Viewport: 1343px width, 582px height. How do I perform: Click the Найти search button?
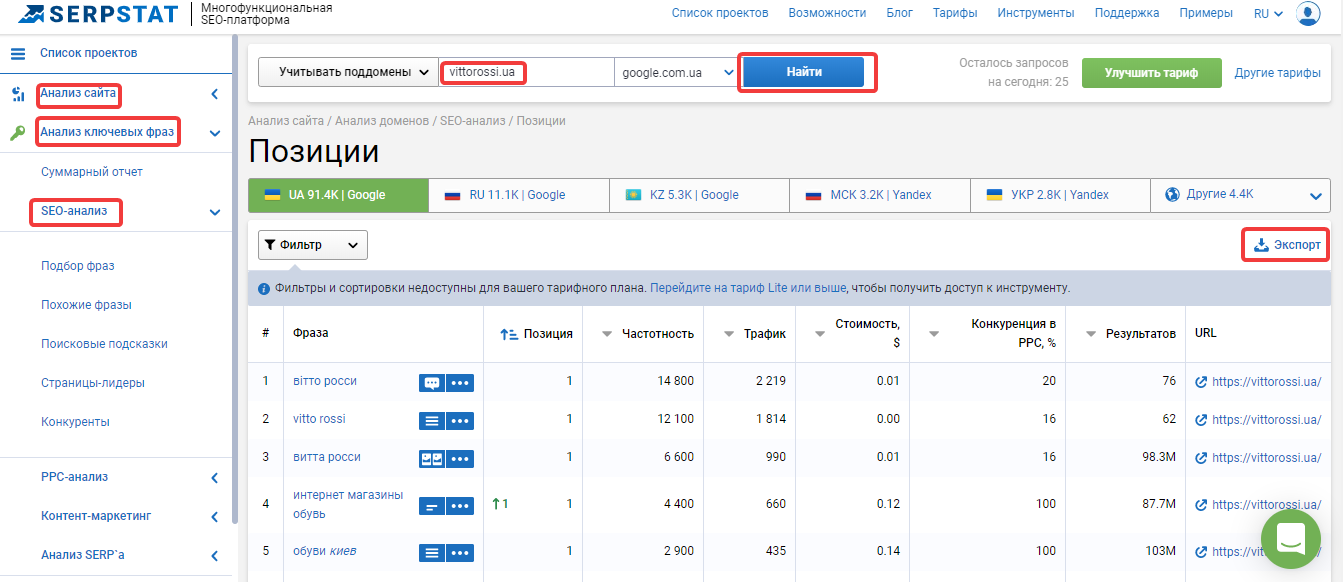[804, 72]
